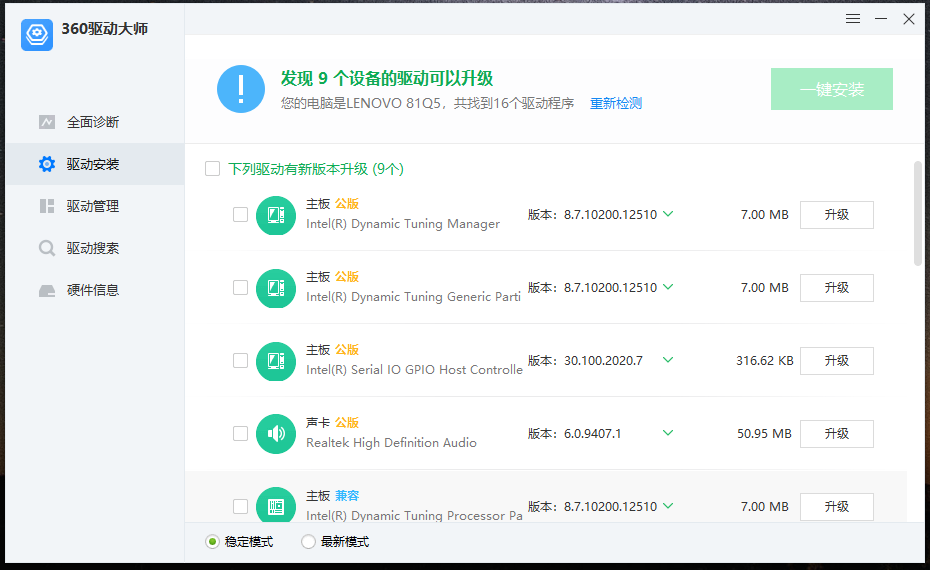Tick checkbox for Dynamic Tuning Processor Participant
The image size is (930, 570).
pyautogui.click(x=240, y=507)
